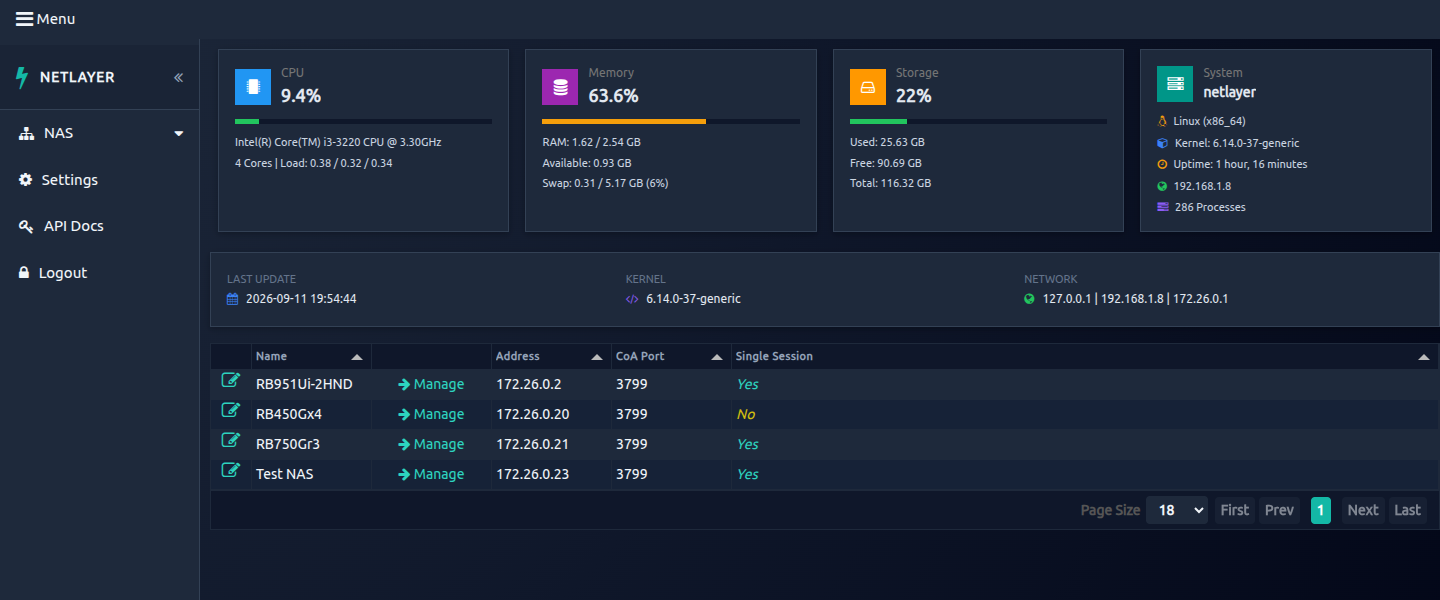1440x600 pixels.
Task: Collapse the sidebar with double chevron
Action: (179, 77)
